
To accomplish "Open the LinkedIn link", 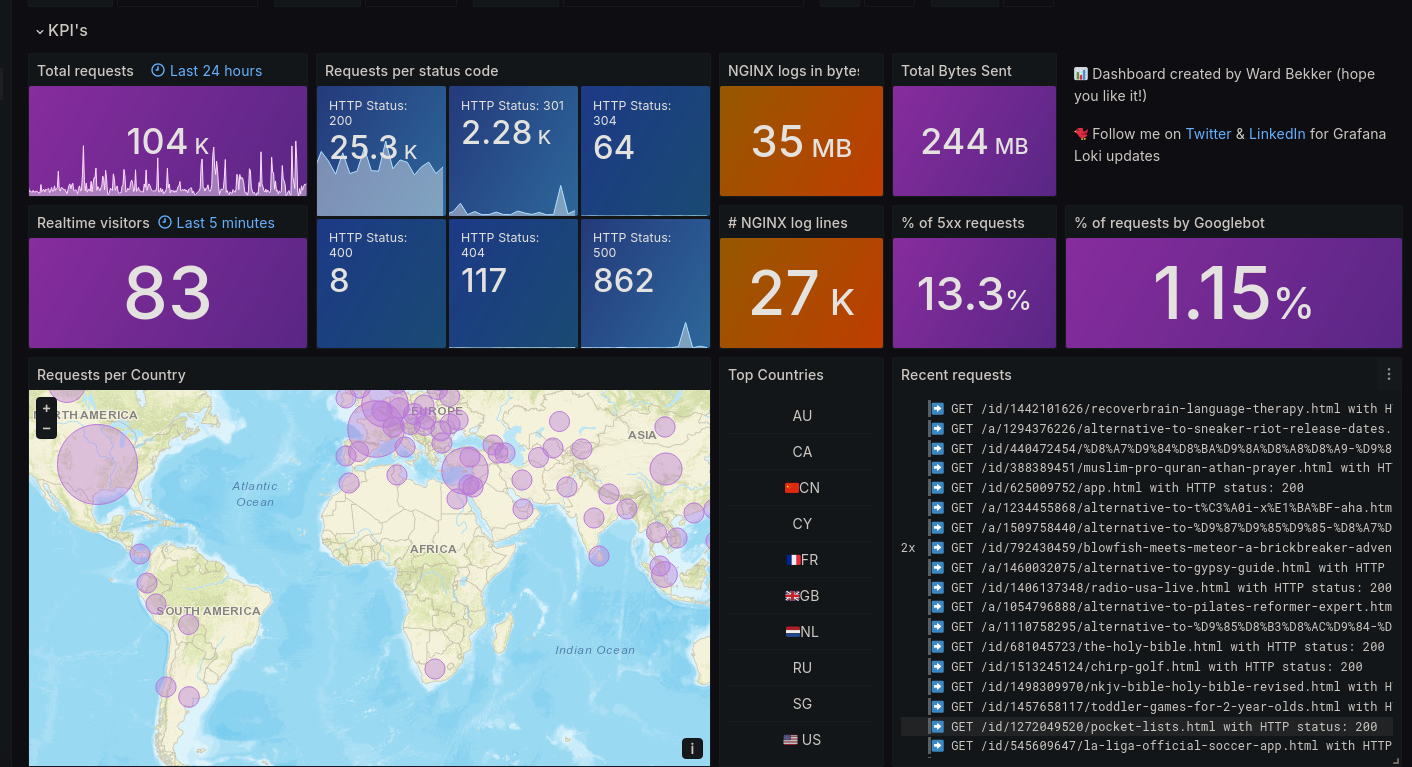I will 1277,134.
